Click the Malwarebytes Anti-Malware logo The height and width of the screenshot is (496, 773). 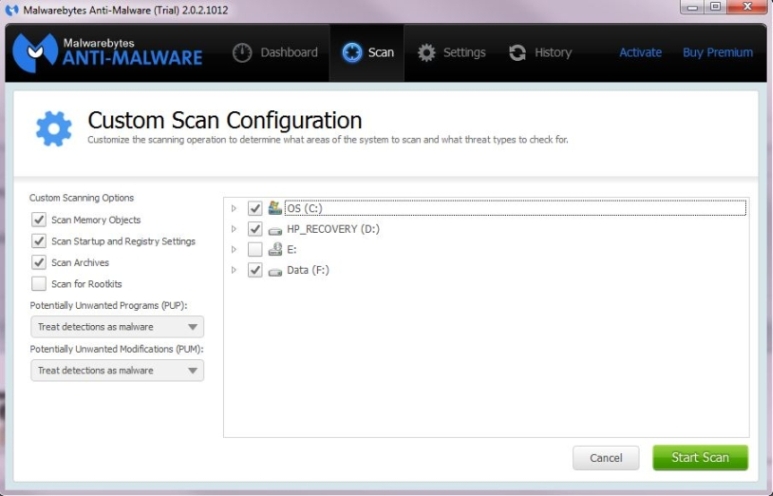(x=107, y=52)
